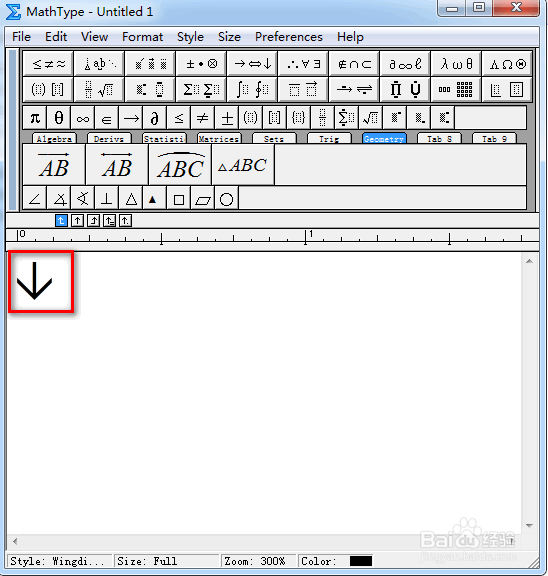
Task: Open the matrix templates palette
Action: (457, 89)
